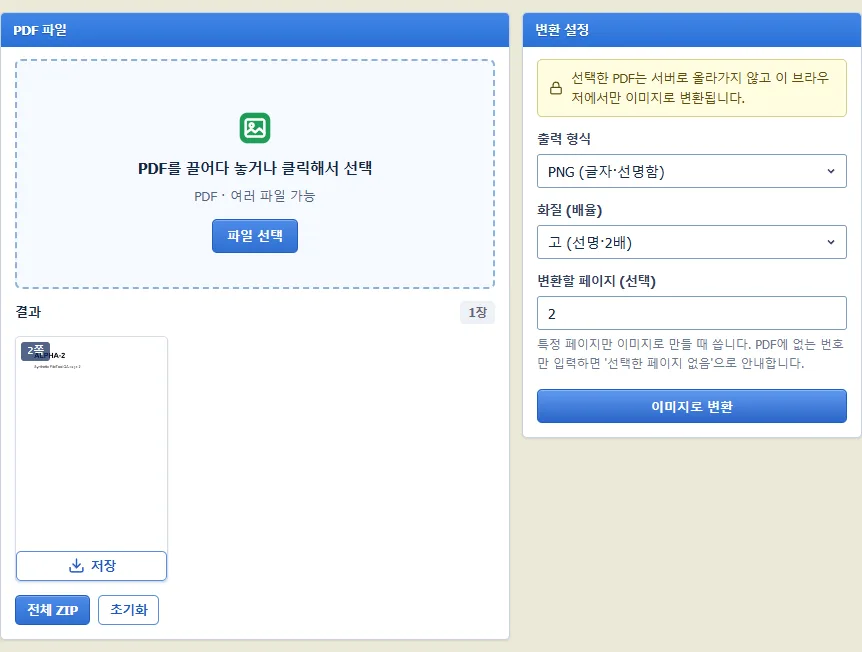
Task: Click the privacy notice text about browser-only conversion
Action: [699, 88]
